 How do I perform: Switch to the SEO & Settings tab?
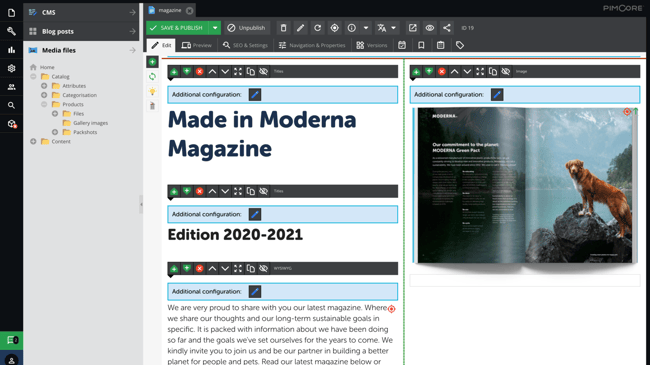pyautogui.click(x=245, y=45)
